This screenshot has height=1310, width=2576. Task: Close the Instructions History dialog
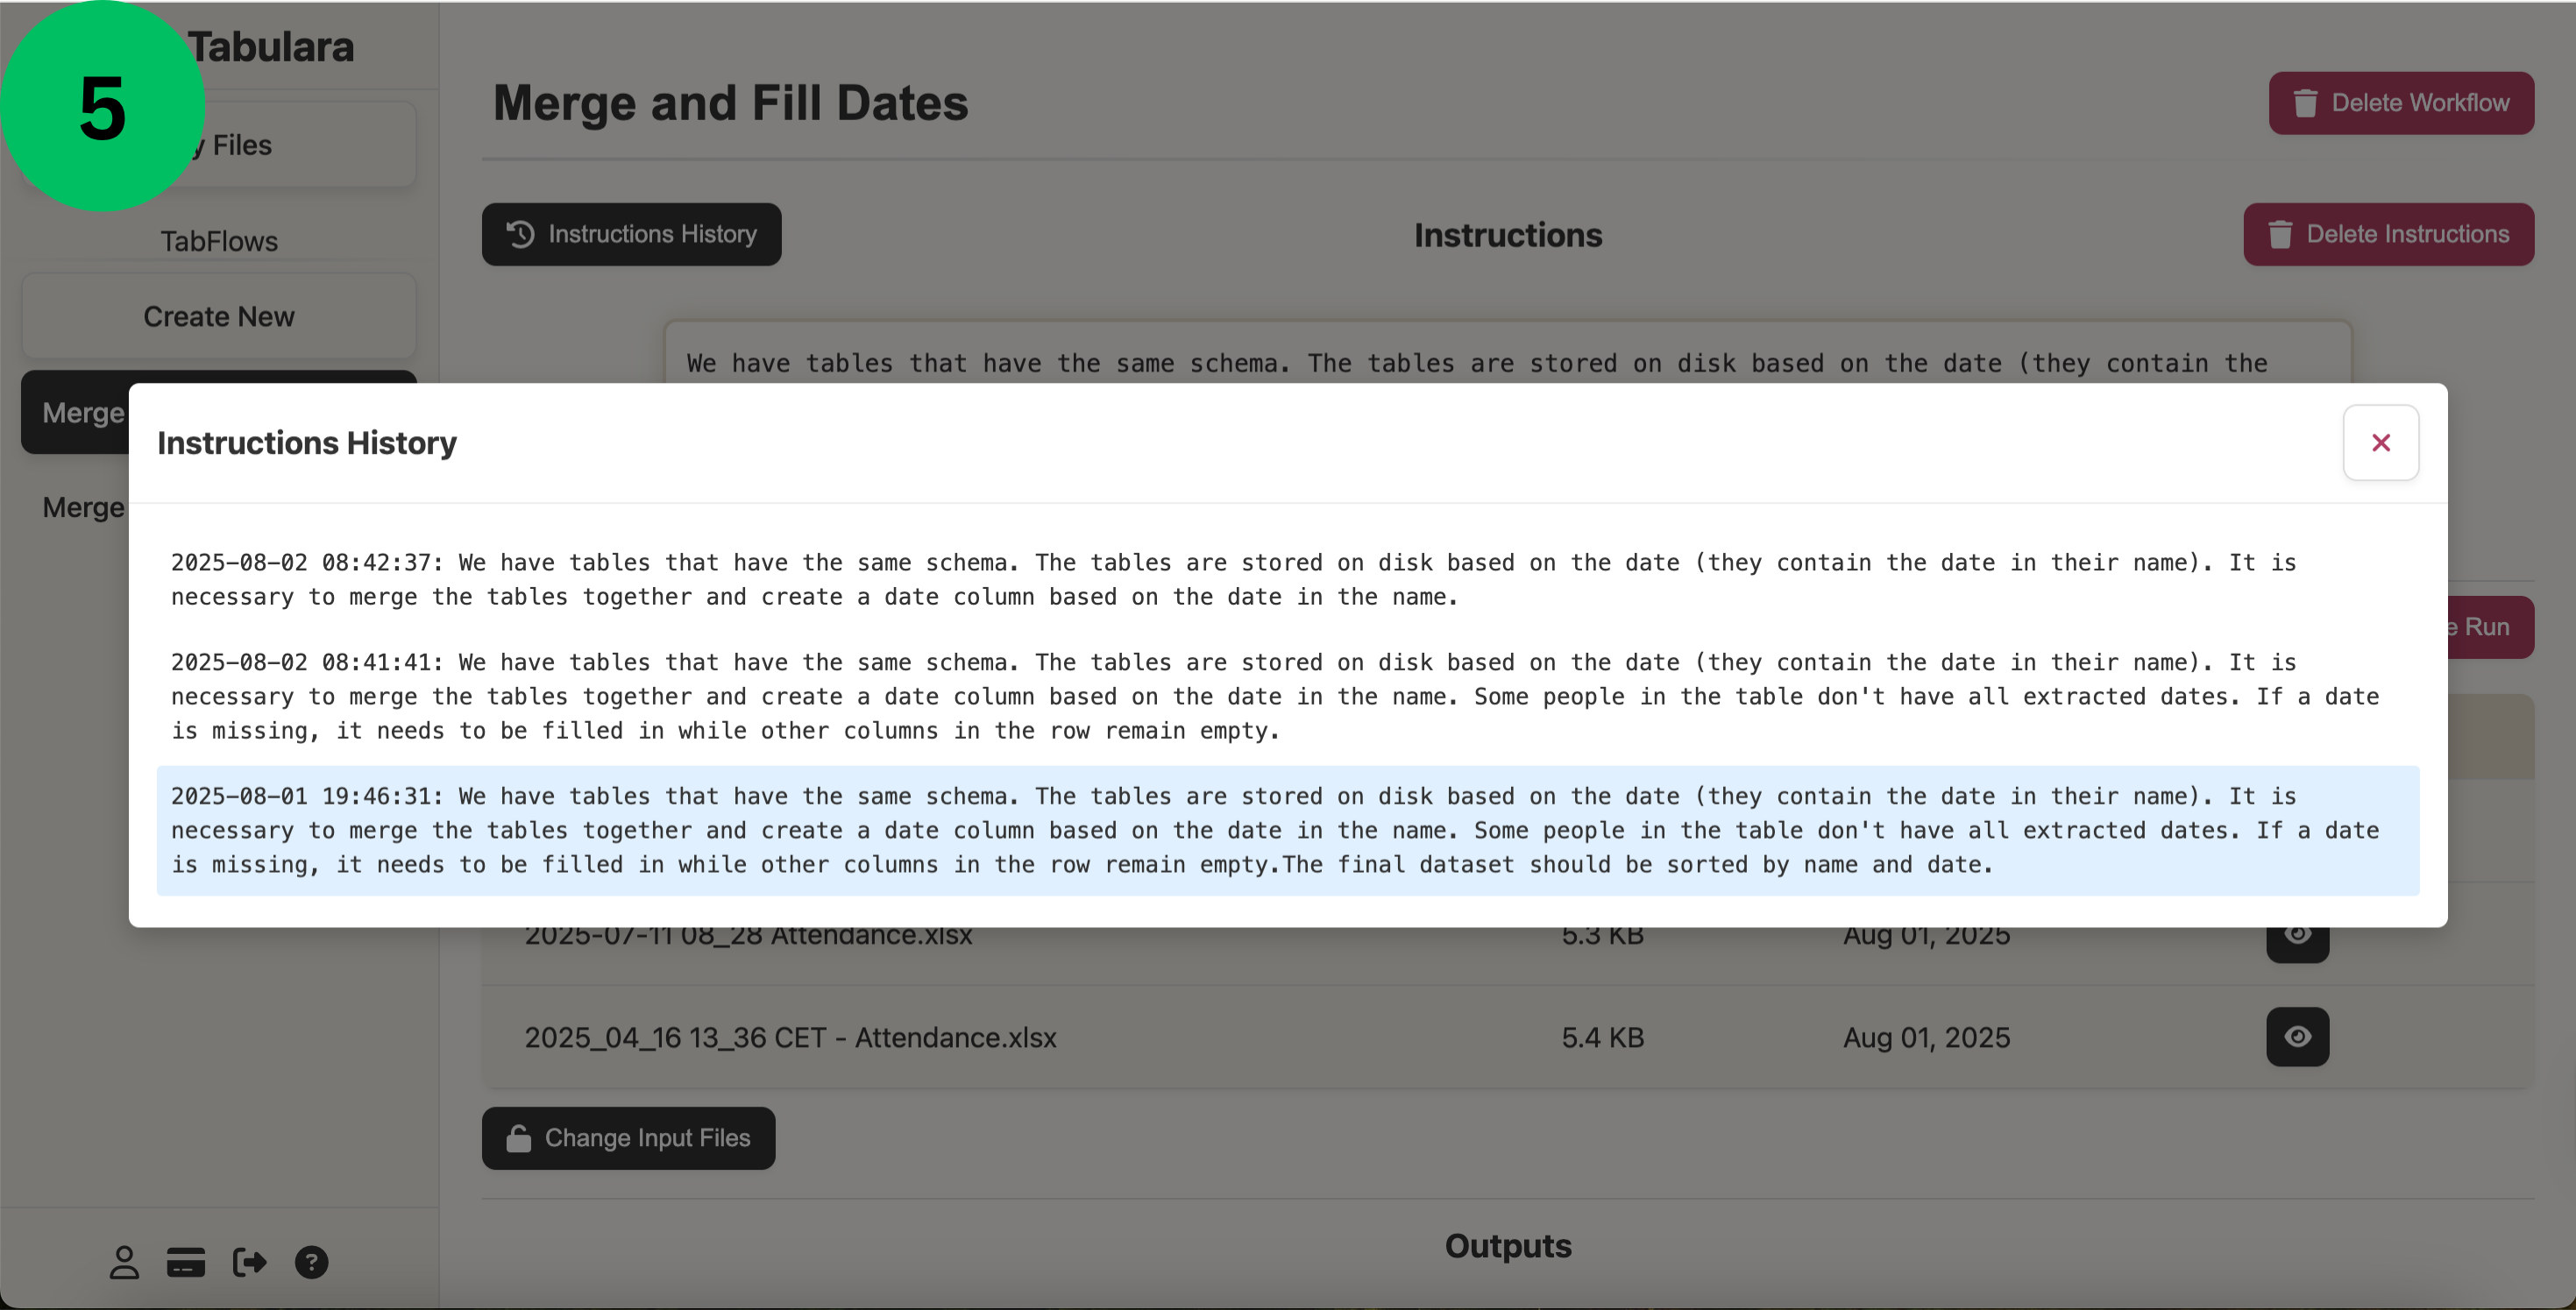2380,443
